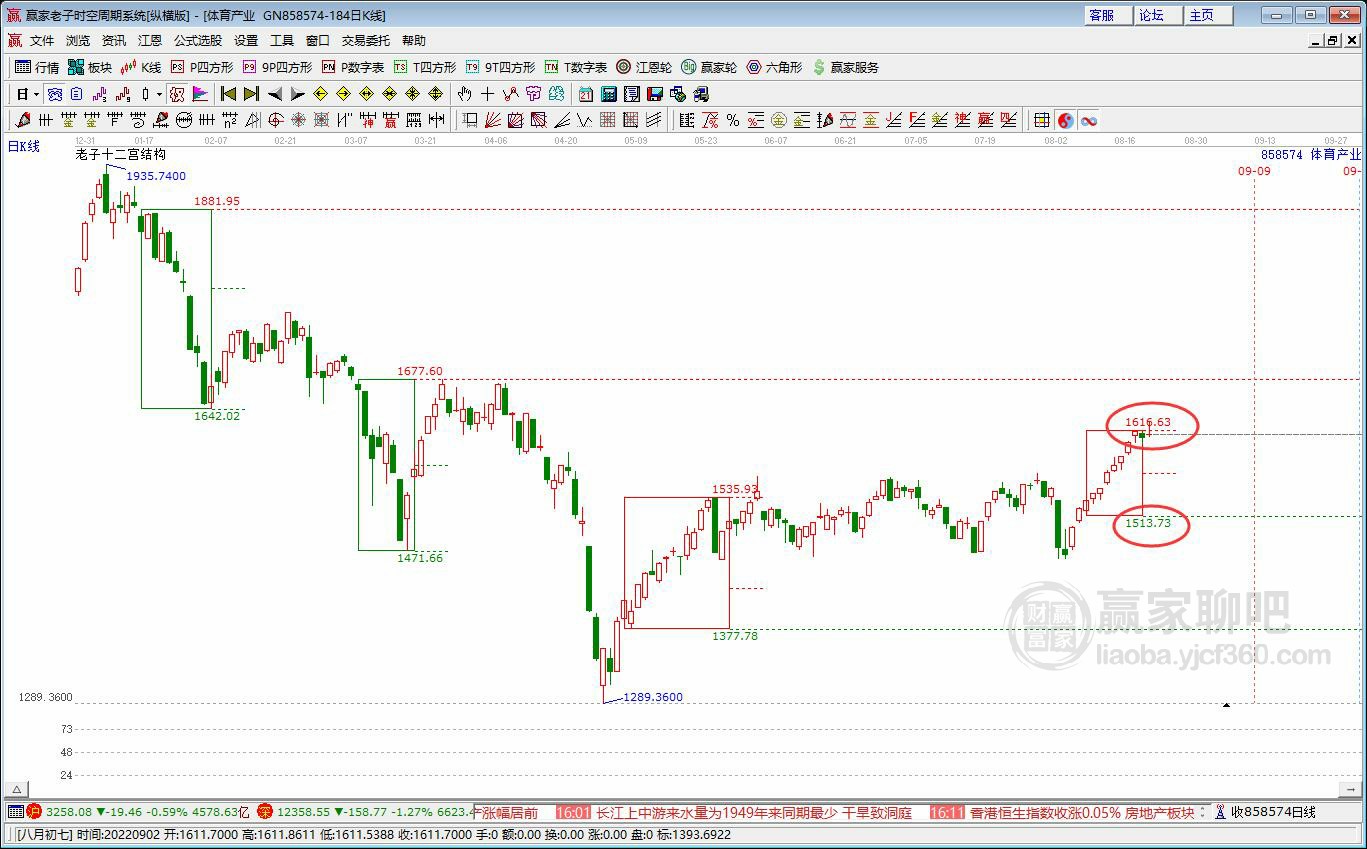Screen dimensions: 1367x849
Task: Click the colored flag chart icon
Action: pyautogui.click(x=200, y=94)
